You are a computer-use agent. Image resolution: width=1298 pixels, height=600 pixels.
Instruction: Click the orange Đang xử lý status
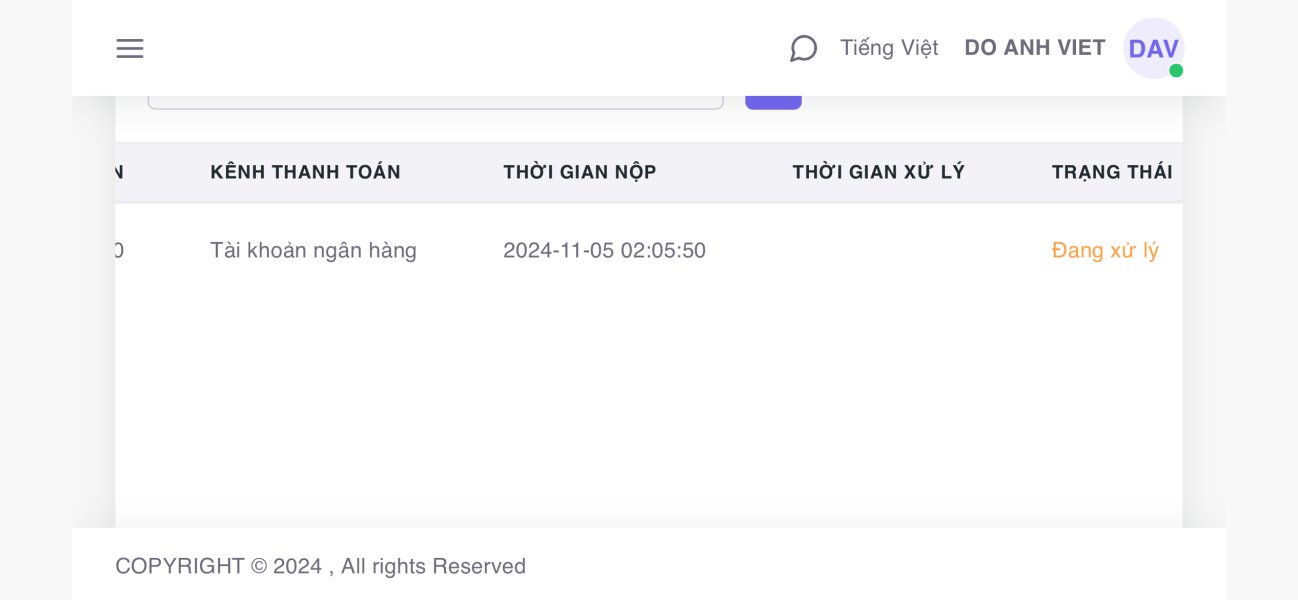click(1105, 250)
